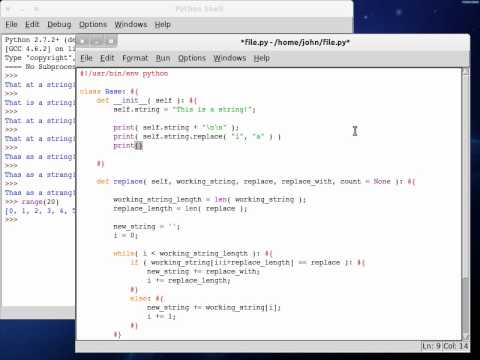Click the 'No Subprocess' line in Shell
Viewport: 480px width, 360px height.
click(x=40, y=67)
